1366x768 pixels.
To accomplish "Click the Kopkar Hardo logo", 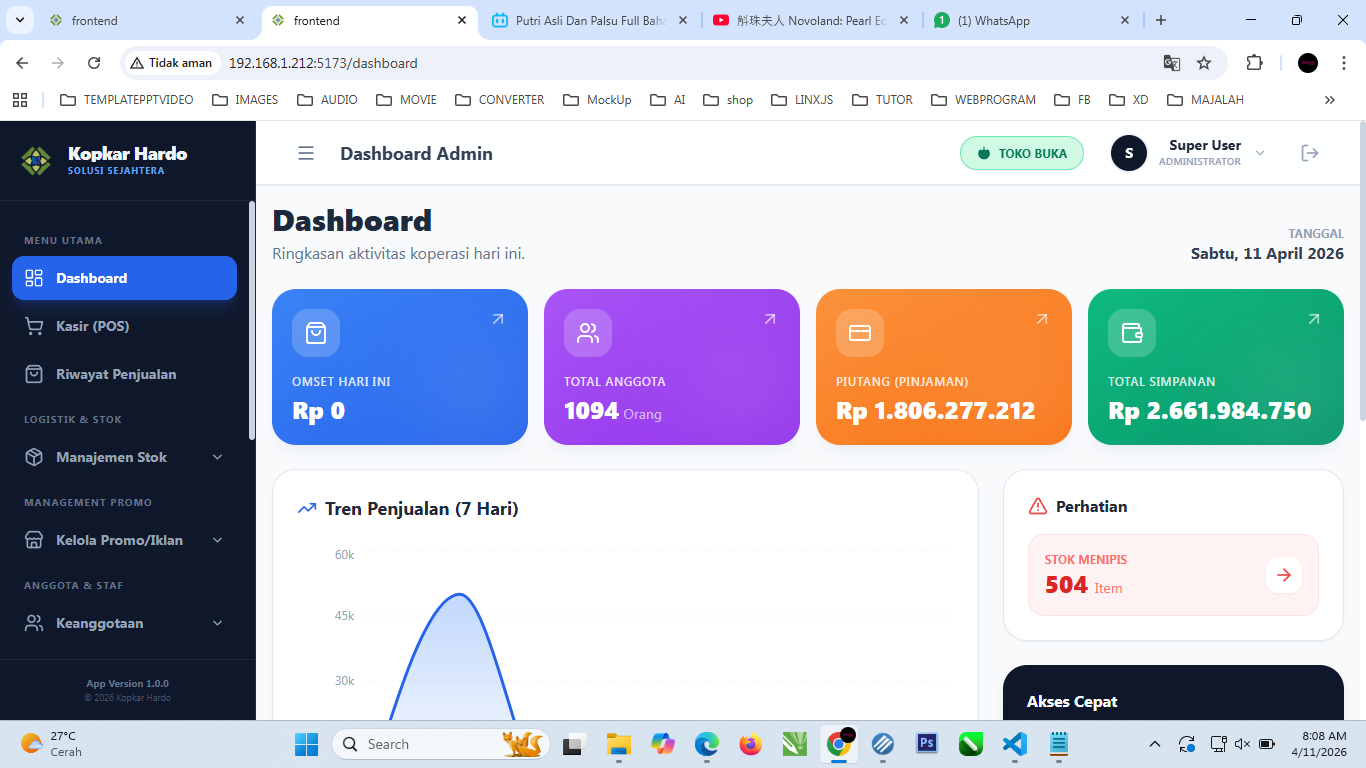I will tap(36, 160).
